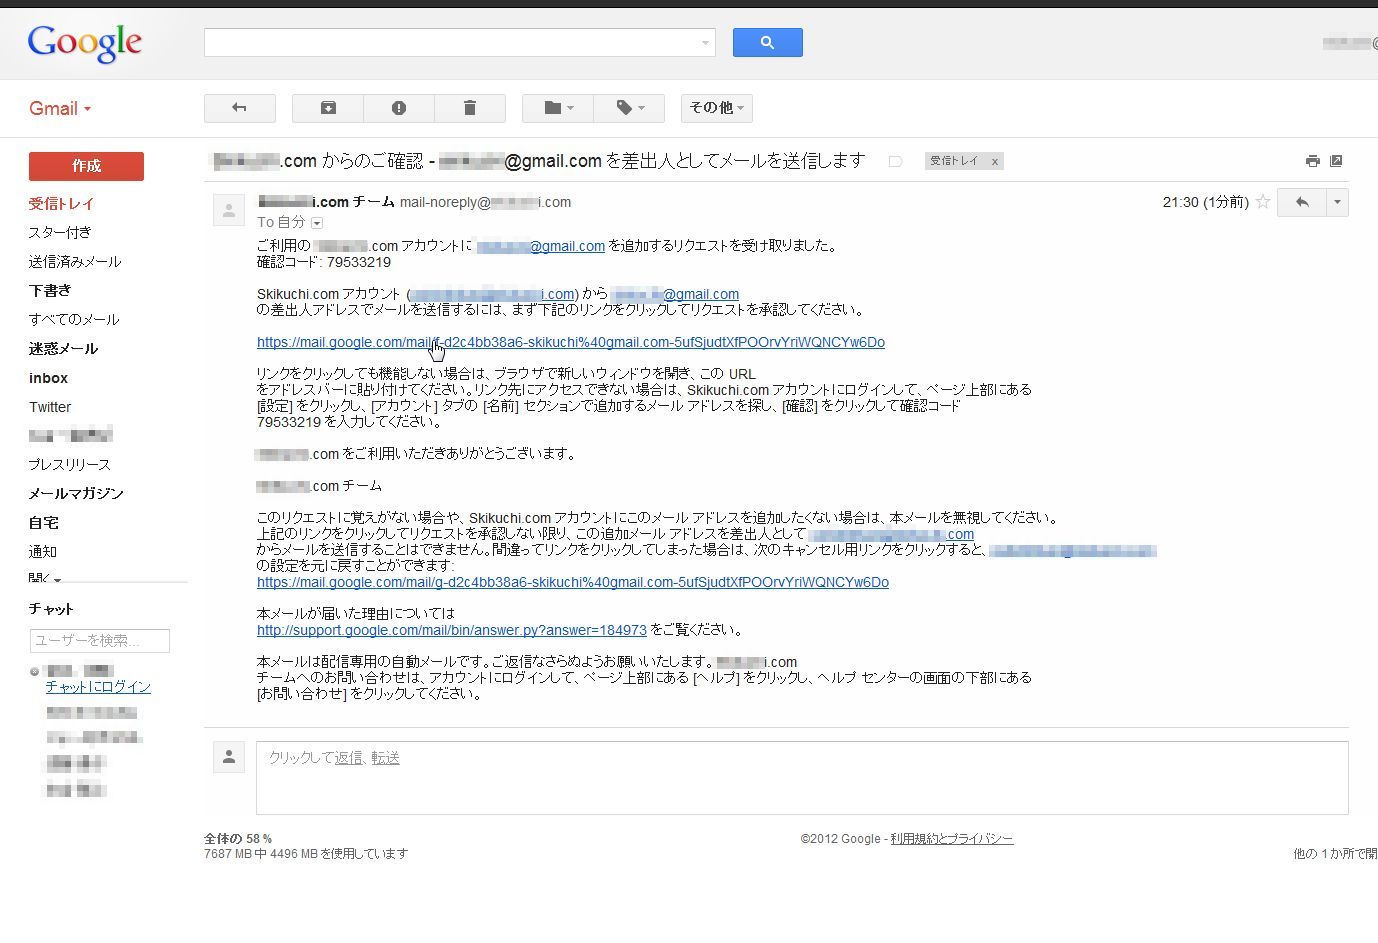Collapse the label list with 閉じる arrow
The image size is (1378, 943).
pyautogui.click(x=45, y=578)
